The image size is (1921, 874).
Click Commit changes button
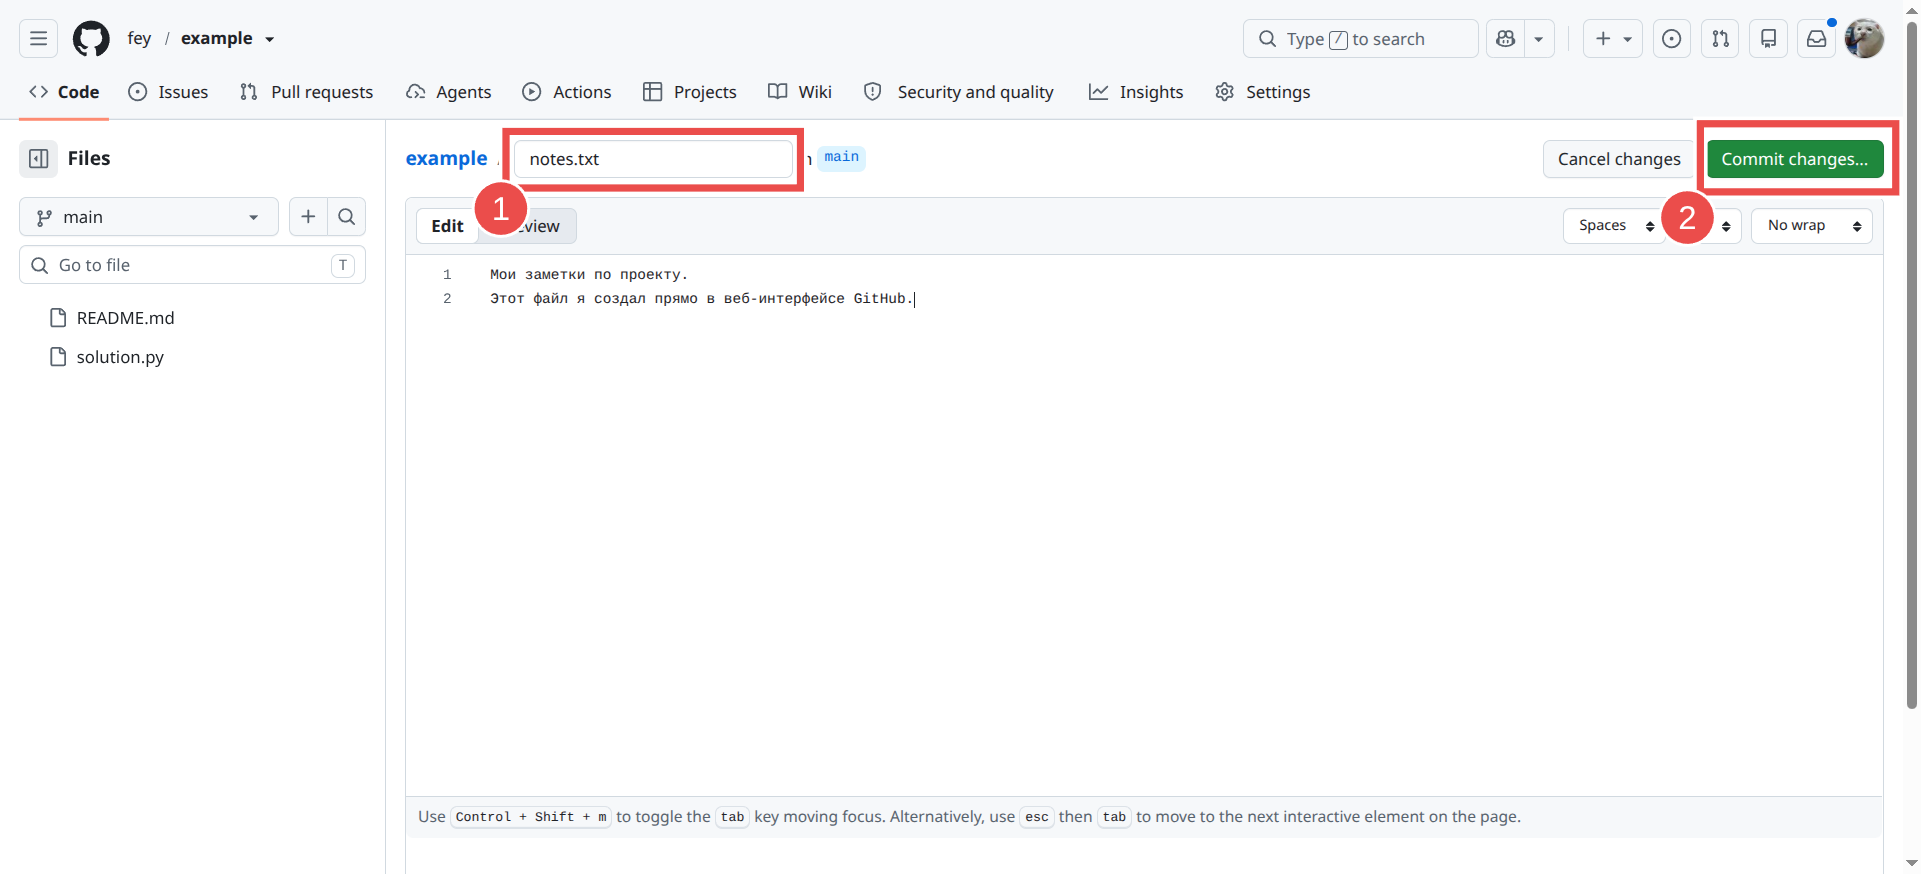(x=1794, y=159)
